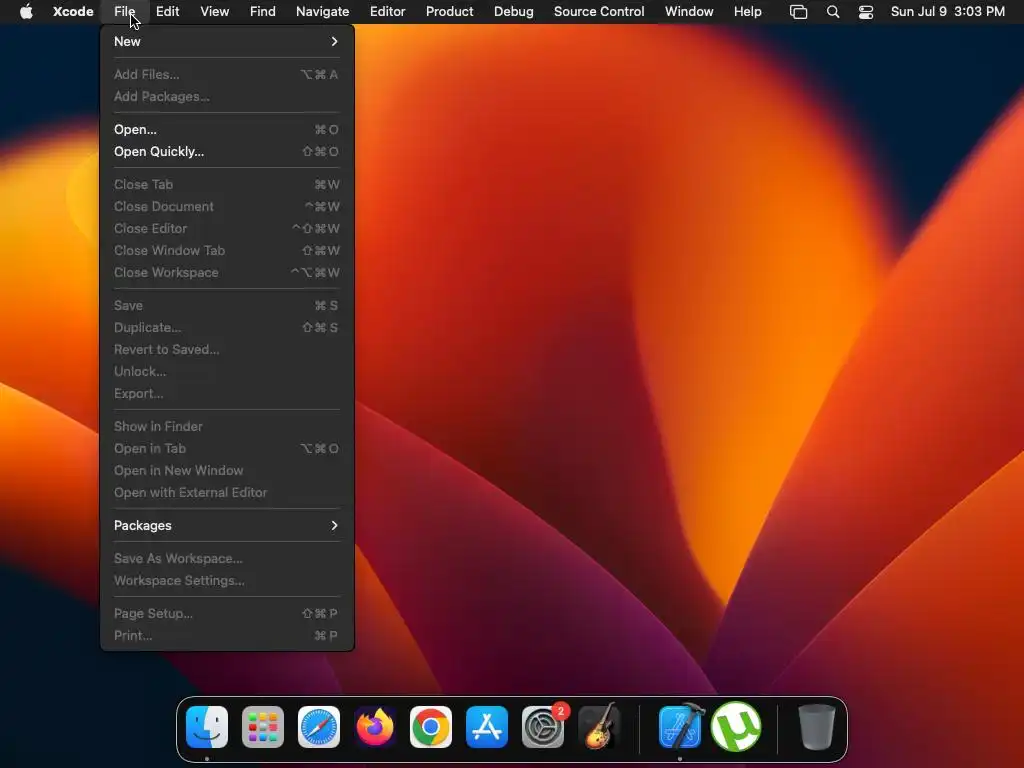Open the Navigate menu

click(x=323, y=12)
